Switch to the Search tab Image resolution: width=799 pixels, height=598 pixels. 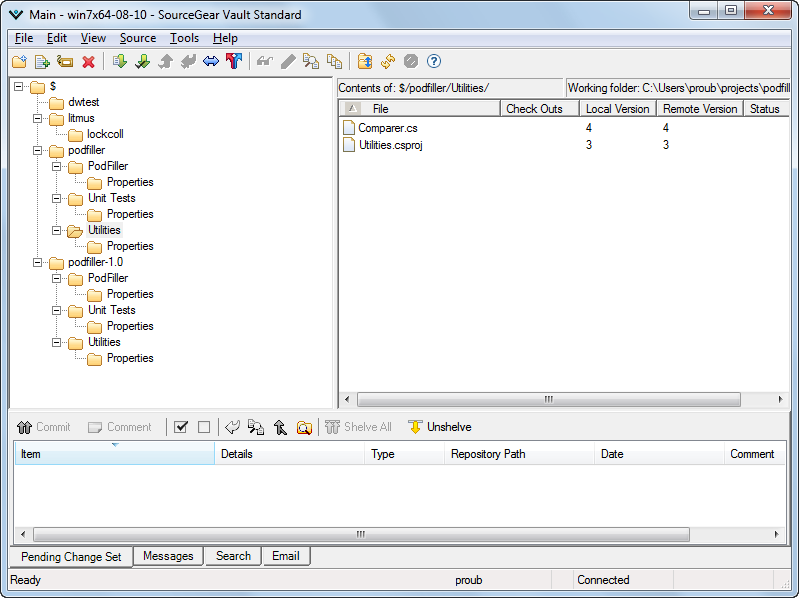(233, 556)
